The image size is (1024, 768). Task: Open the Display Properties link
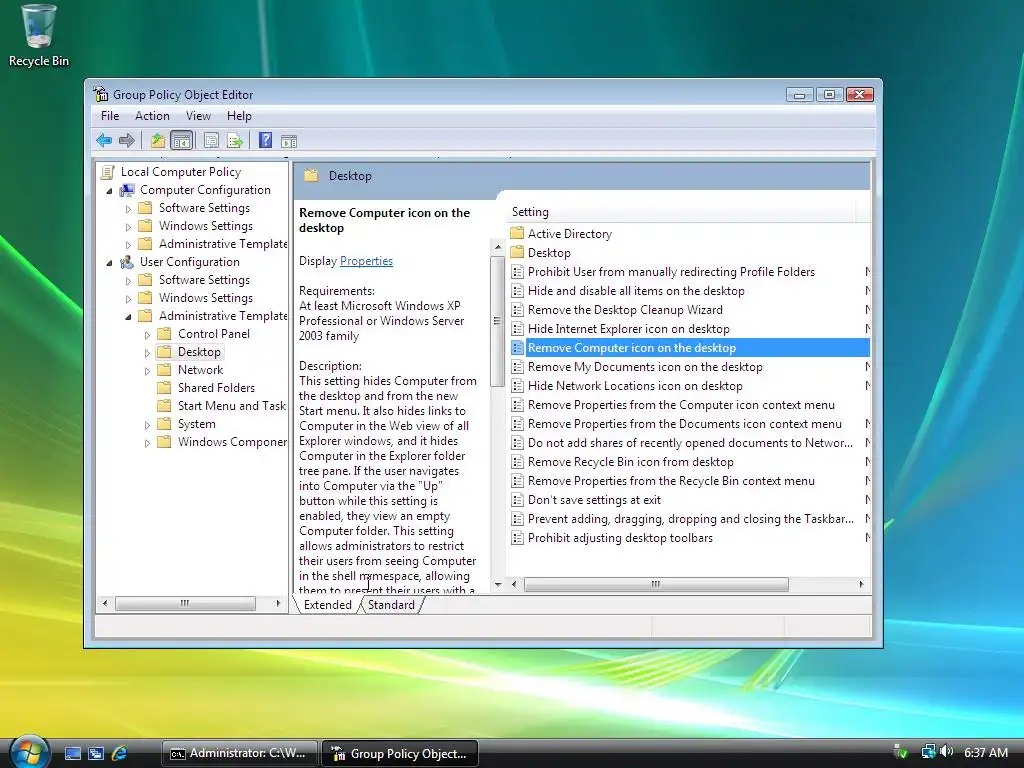[366, 261]
